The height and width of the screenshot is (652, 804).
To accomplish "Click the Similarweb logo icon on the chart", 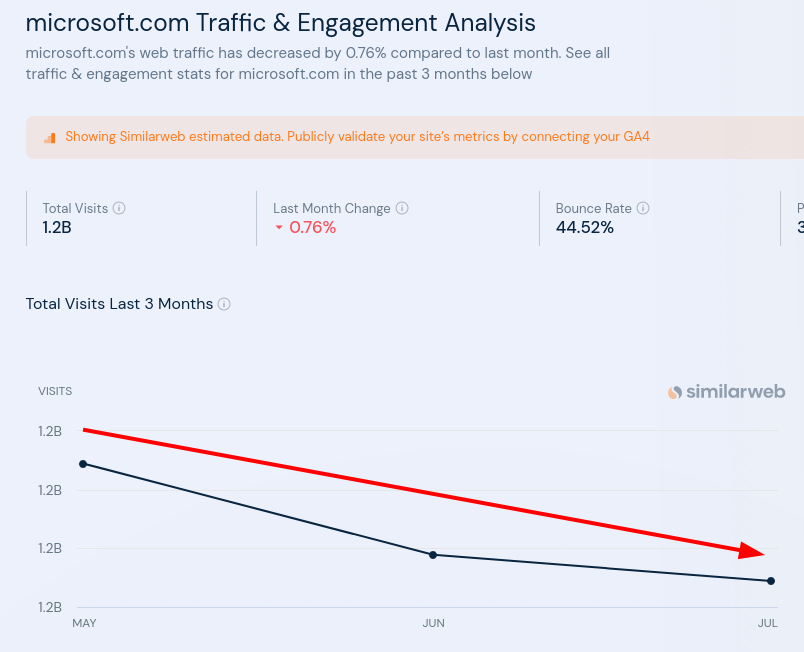I will tap(675, 392).
